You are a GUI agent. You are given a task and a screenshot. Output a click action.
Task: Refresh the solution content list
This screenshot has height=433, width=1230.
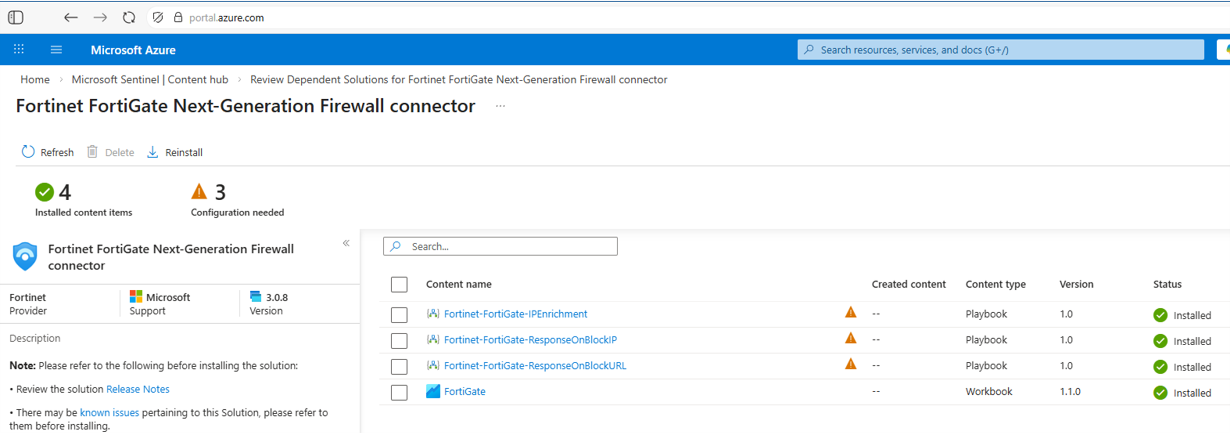tap(47, 152)
